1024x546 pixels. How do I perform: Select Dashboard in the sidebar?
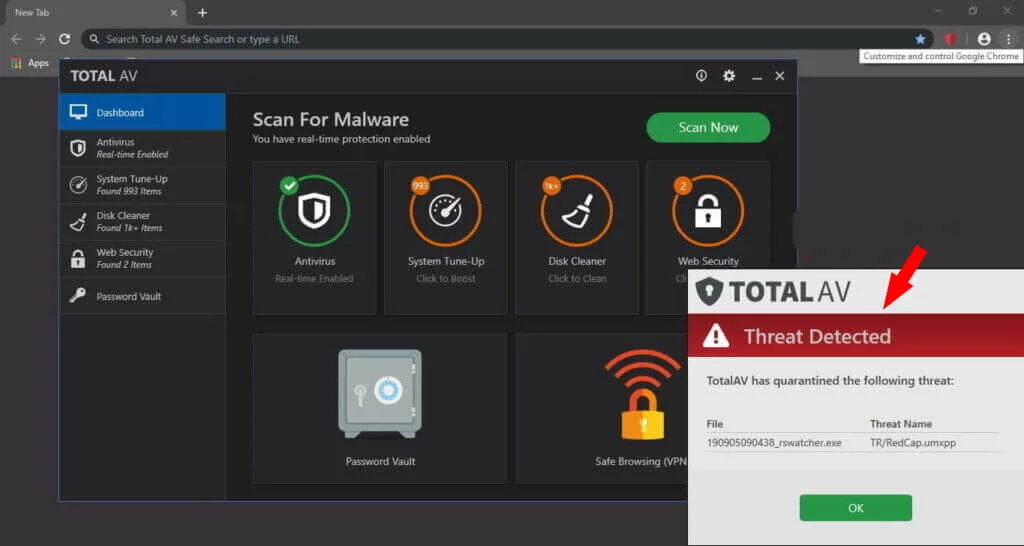pyautogui.click(x=142, y=113)
